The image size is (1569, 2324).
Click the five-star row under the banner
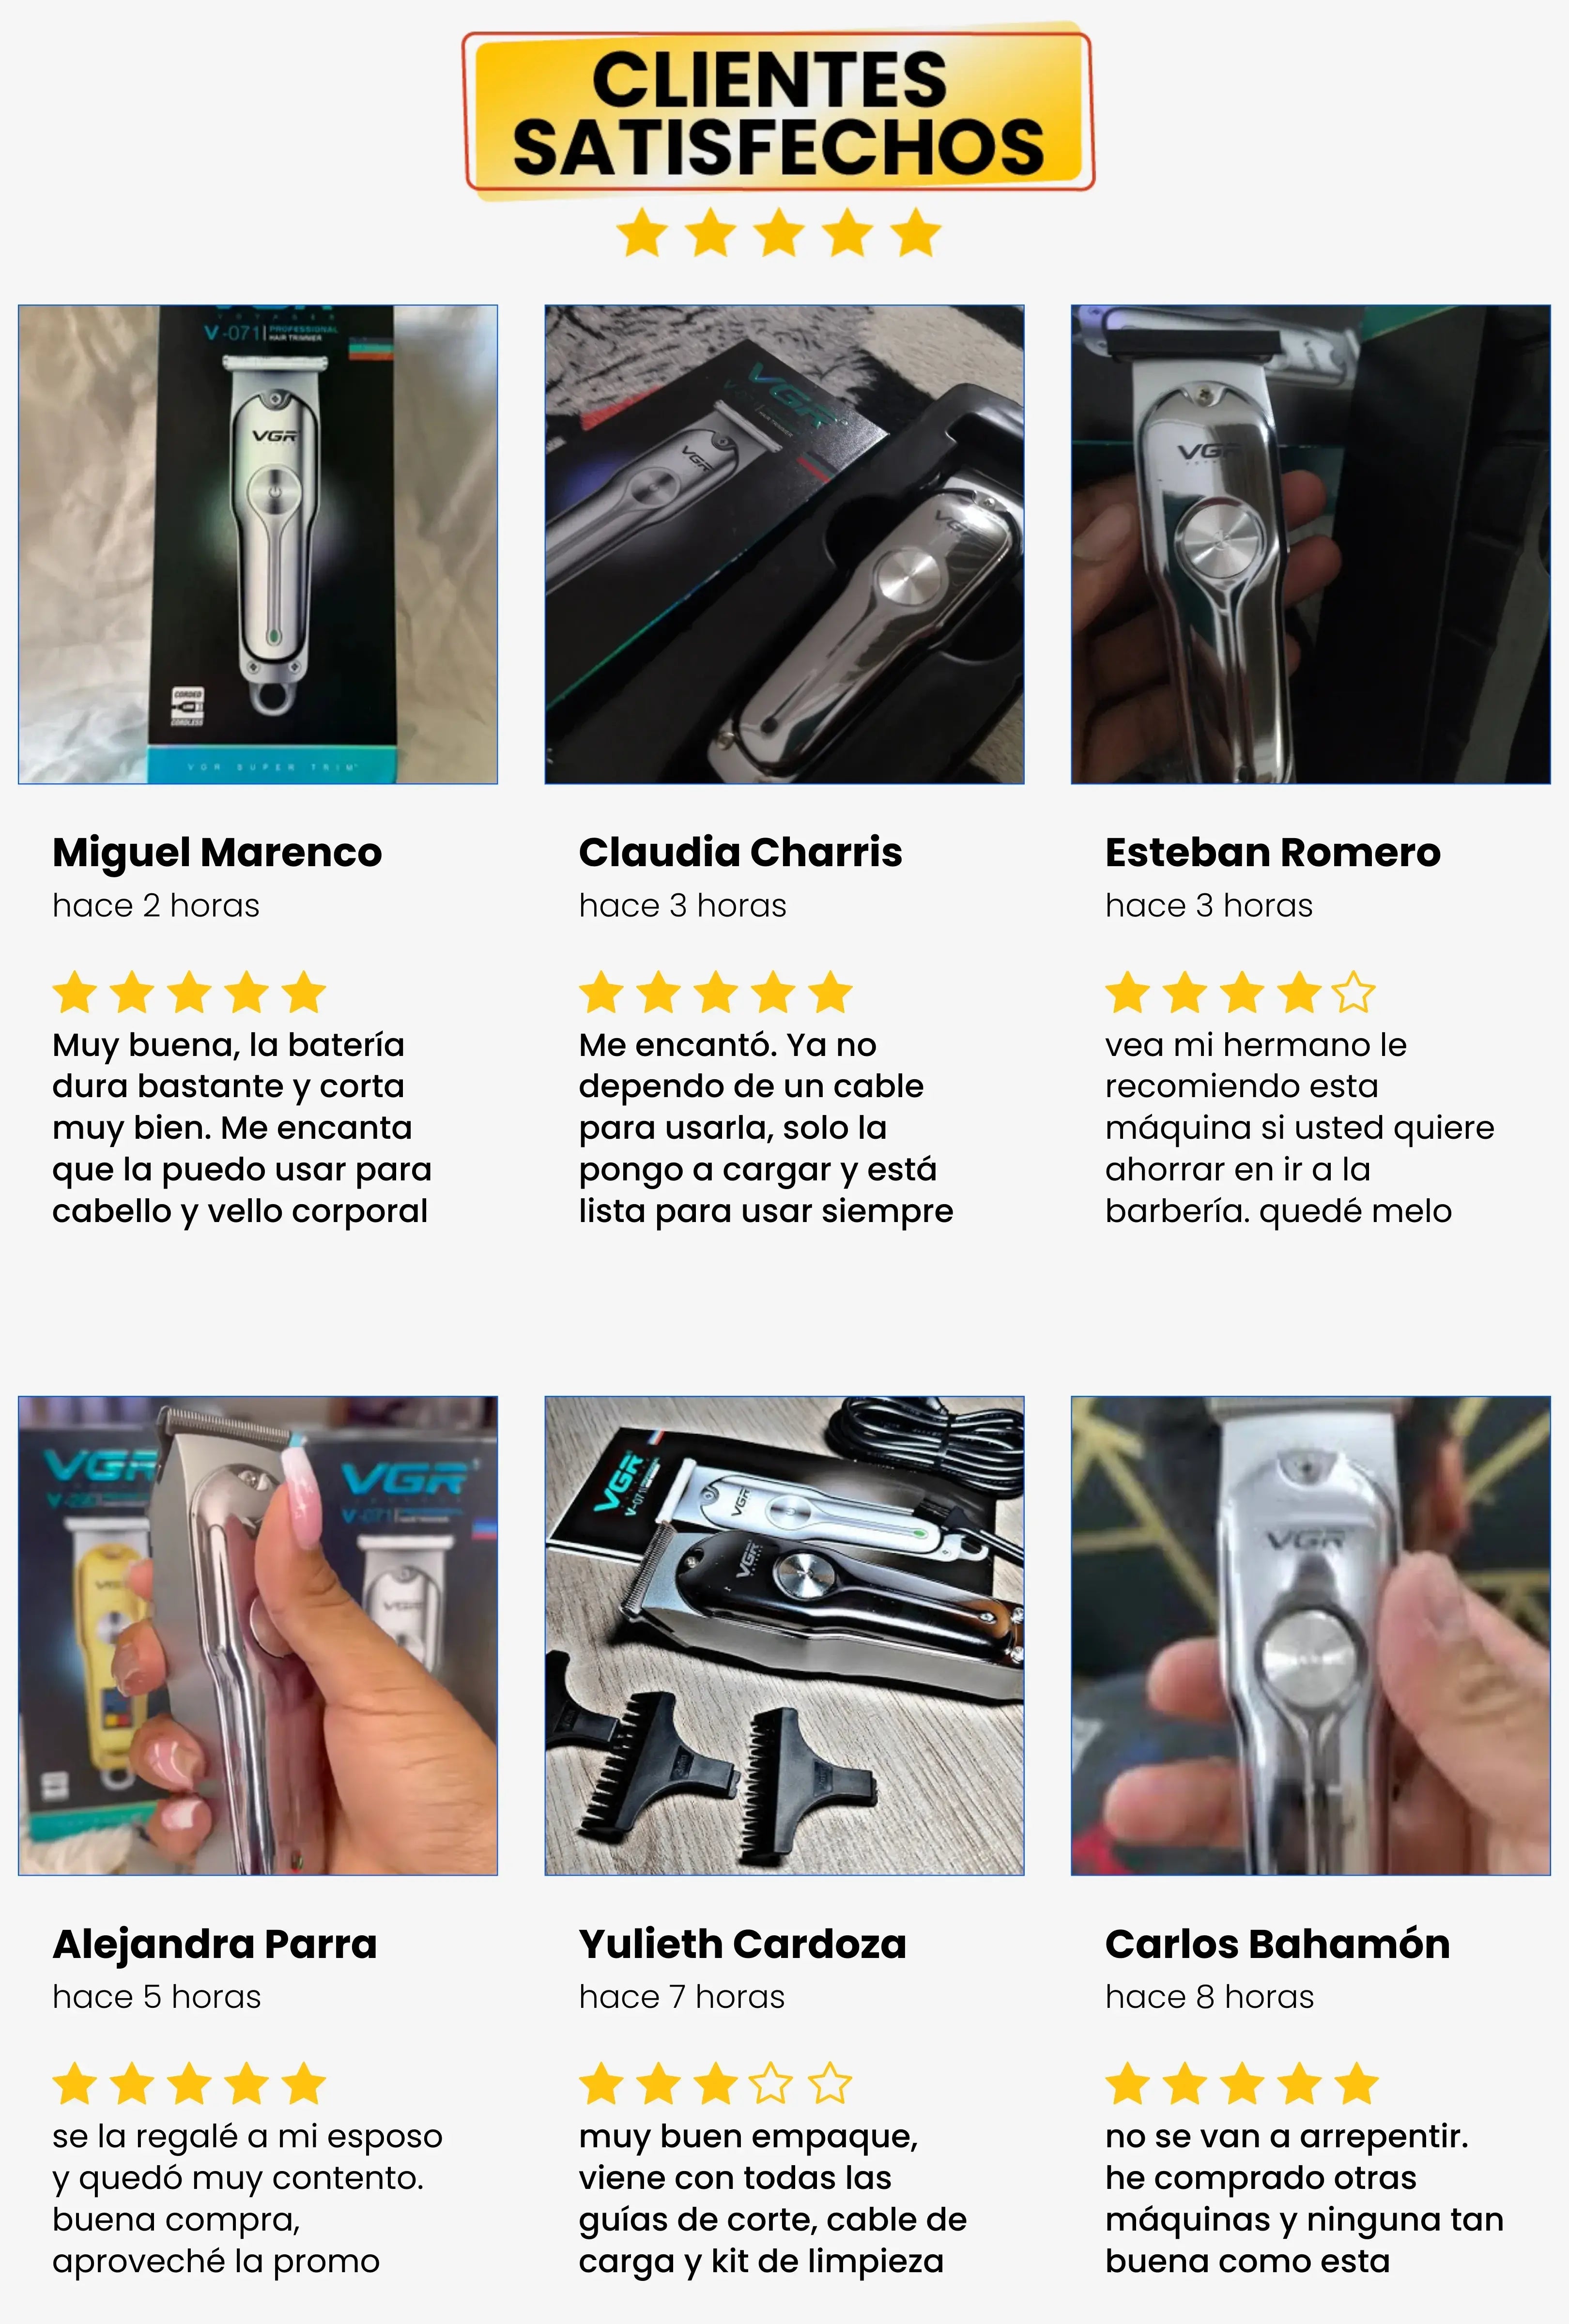(779, 233)
